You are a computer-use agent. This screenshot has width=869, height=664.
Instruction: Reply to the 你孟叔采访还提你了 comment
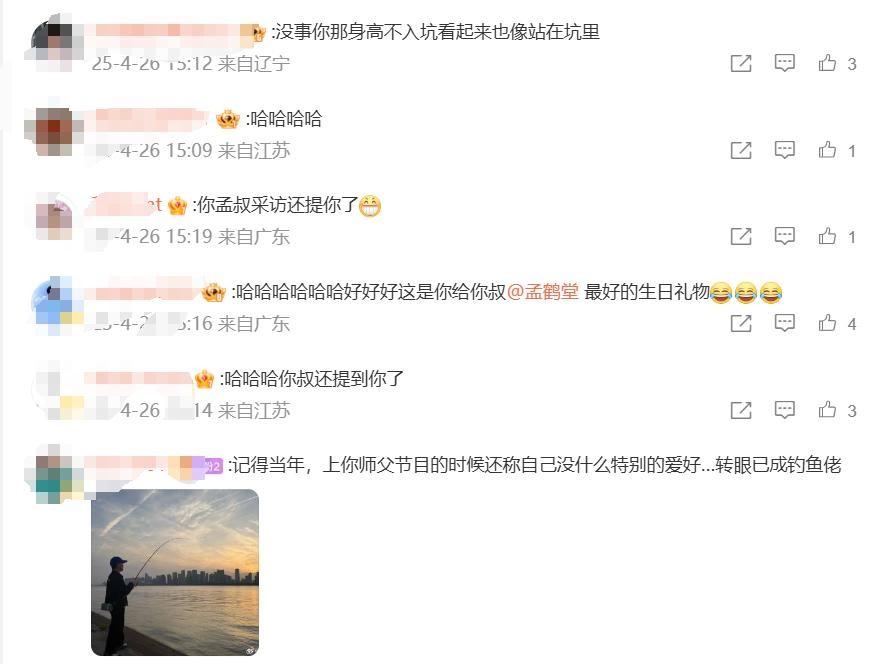[x=784, y=237]
